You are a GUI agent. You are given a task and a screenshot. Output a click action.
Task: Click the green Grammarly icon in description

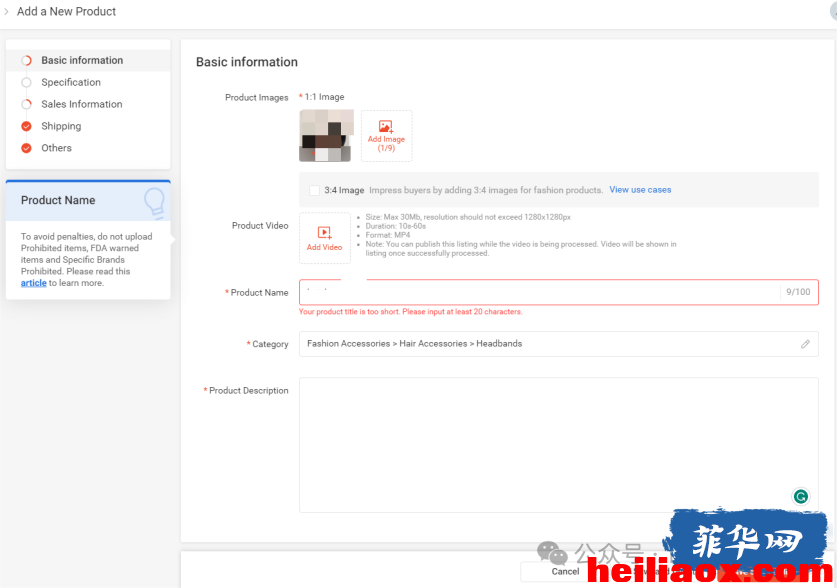(801, 497)
